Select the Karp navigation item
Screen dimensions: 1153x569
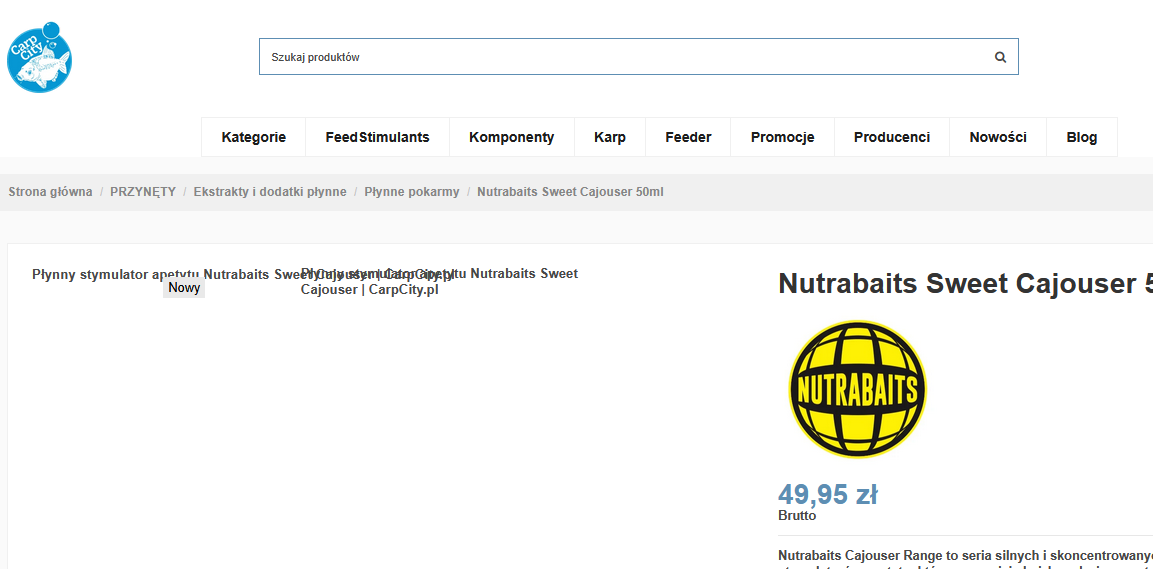(610, 137)
